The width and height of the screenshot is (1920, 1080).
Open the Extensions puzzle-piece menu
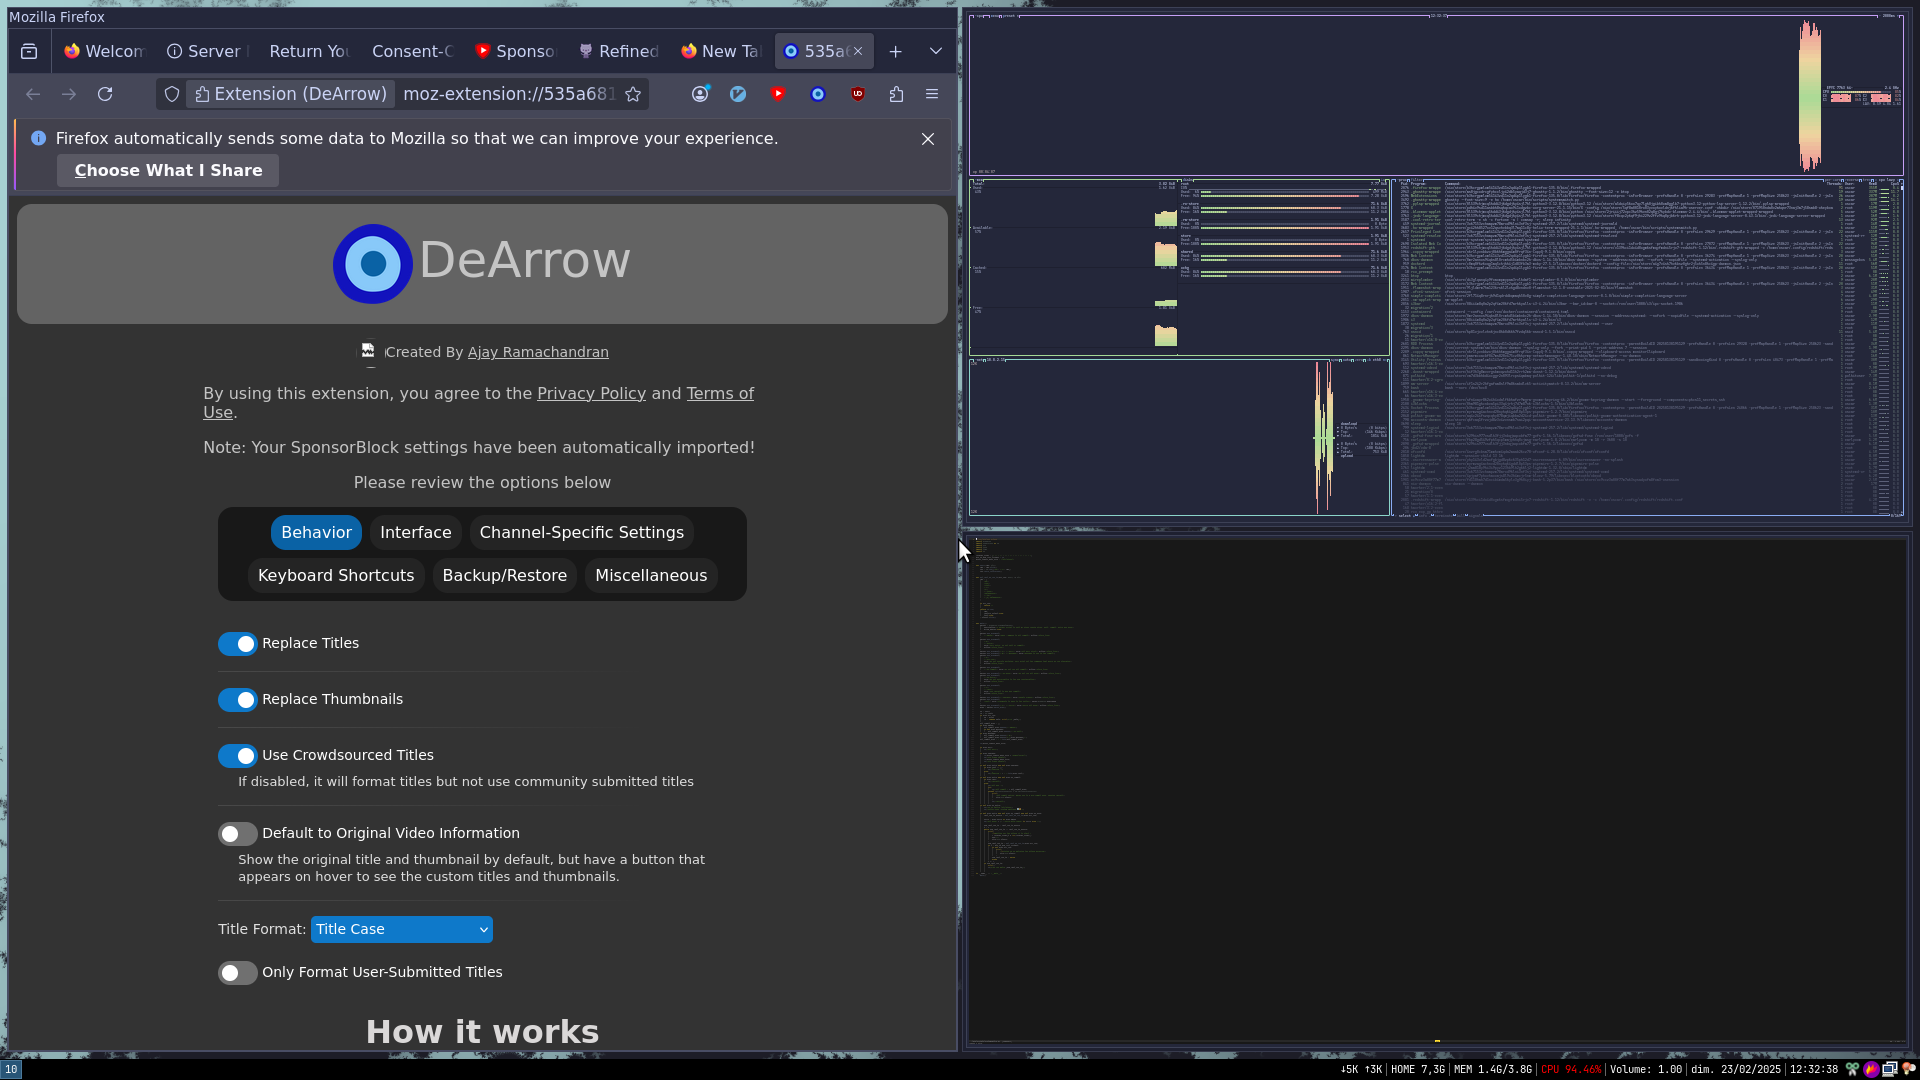coord(896,94)
